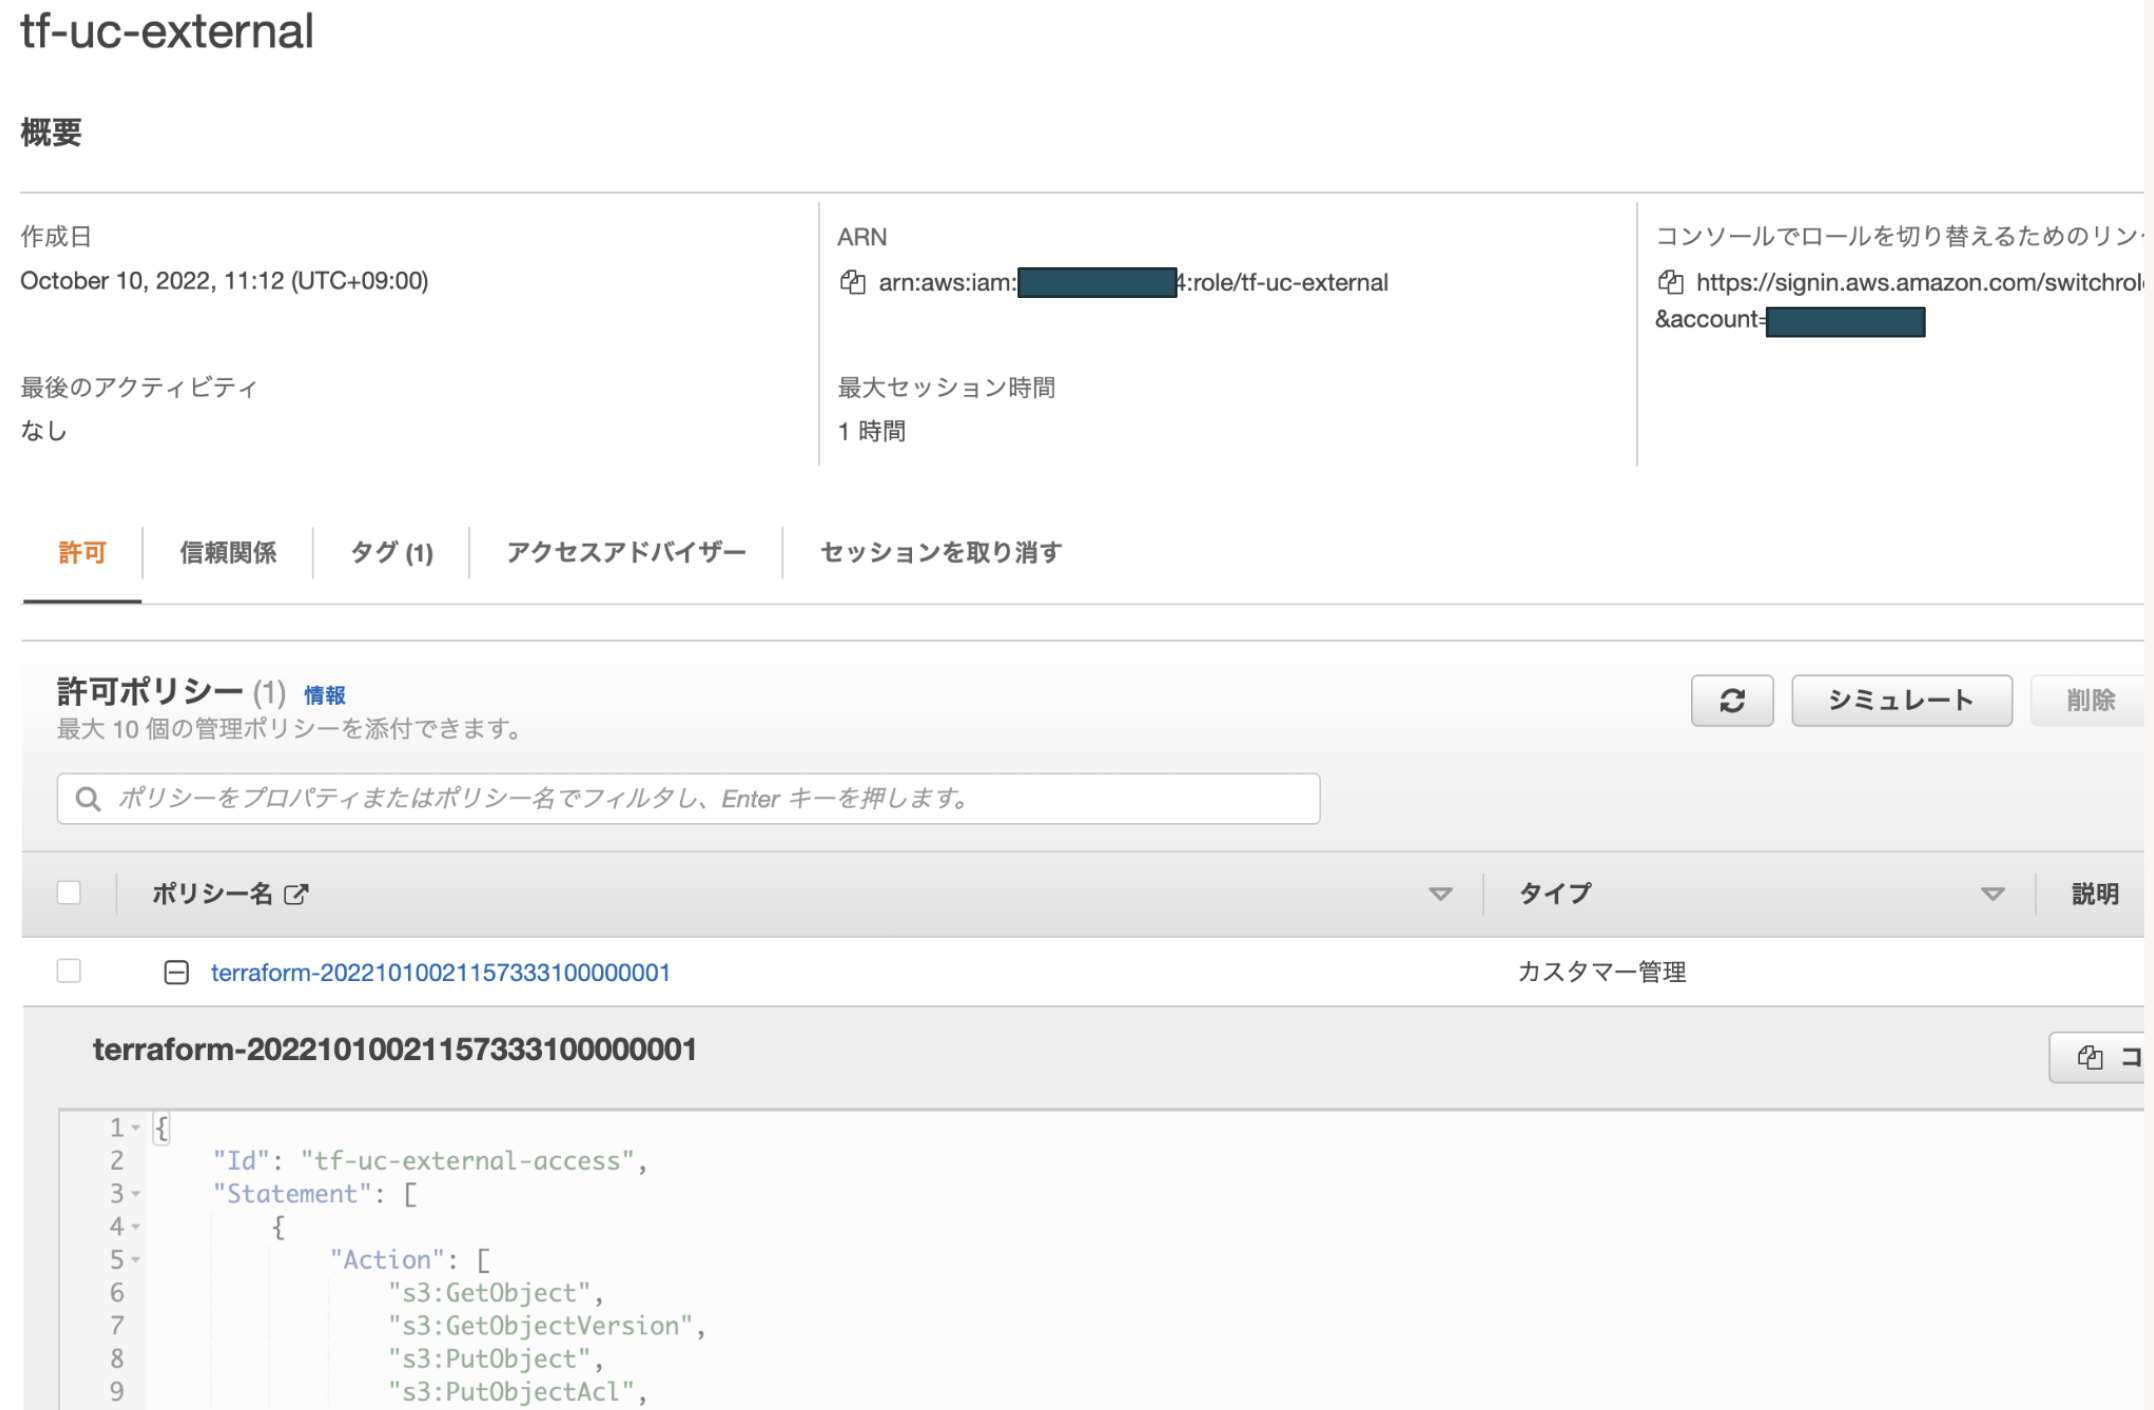Image resolution: width=2154 pixels, height=1410 pixels.
Task: Click the 情報 info link
Action: [324, 695]
